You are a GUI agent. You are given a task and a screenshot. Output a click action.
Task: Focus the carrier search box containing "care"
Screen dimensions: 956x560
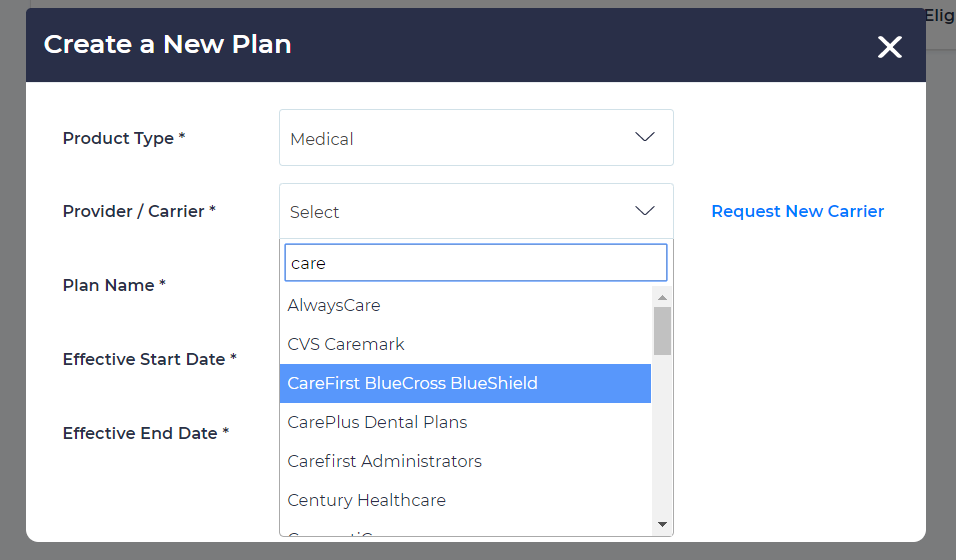(475, 263)
